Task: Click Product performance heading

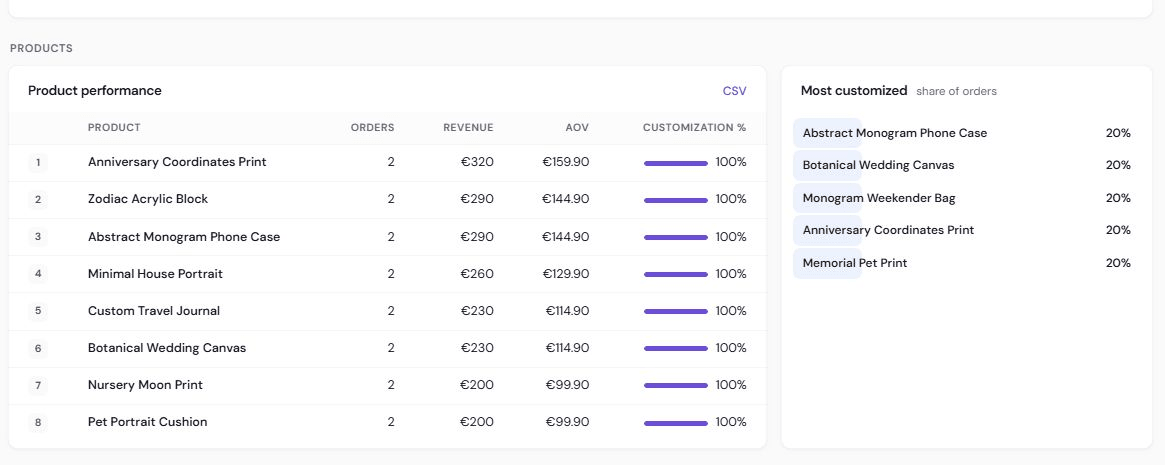Action: coord(94,91)
